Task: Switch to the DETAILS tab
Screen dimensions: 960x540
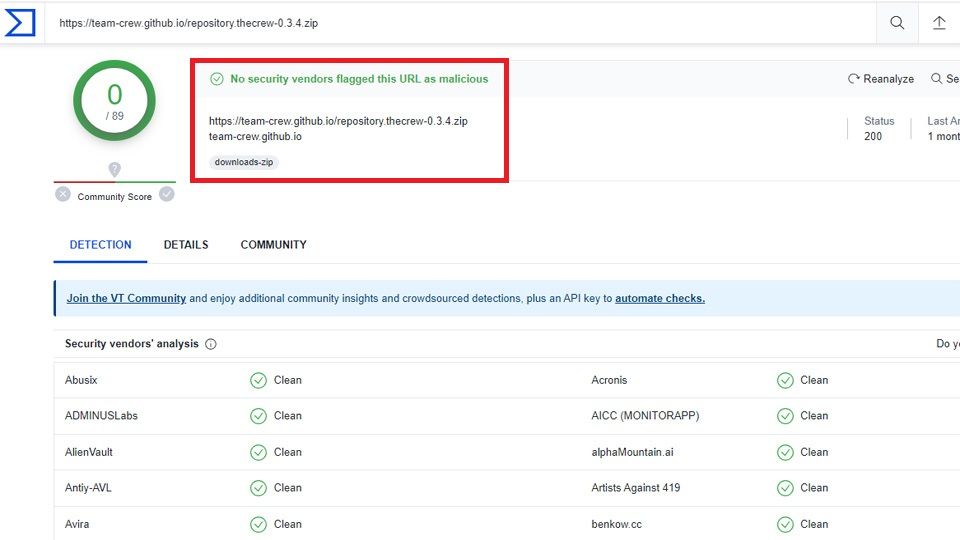Action: click(x=186, y=245)
